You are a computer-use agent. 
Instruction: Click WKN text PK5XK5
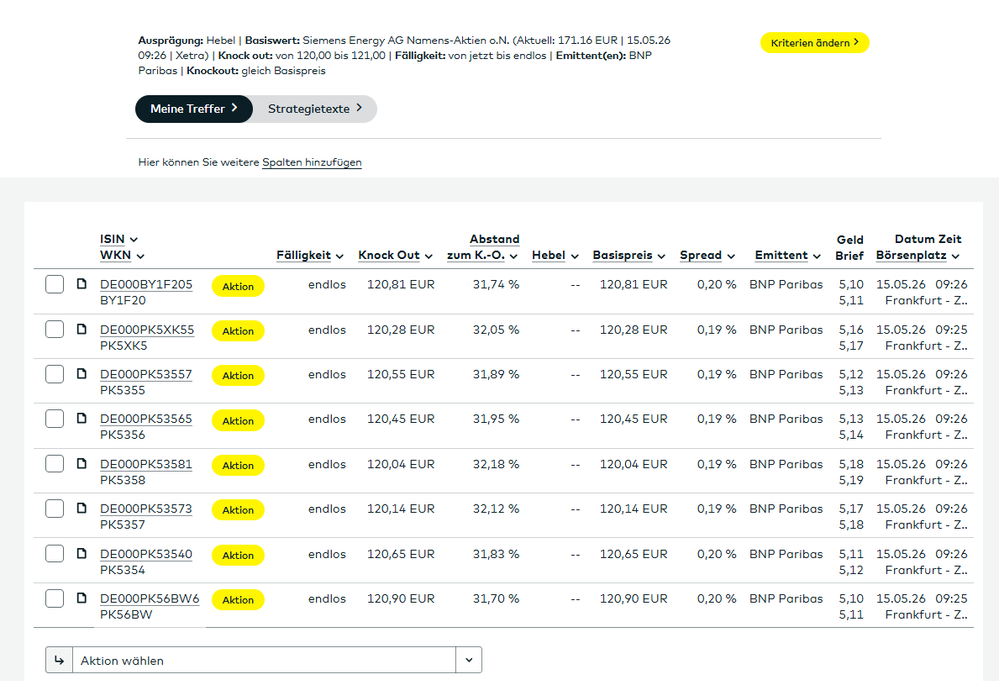click(124, 345)
